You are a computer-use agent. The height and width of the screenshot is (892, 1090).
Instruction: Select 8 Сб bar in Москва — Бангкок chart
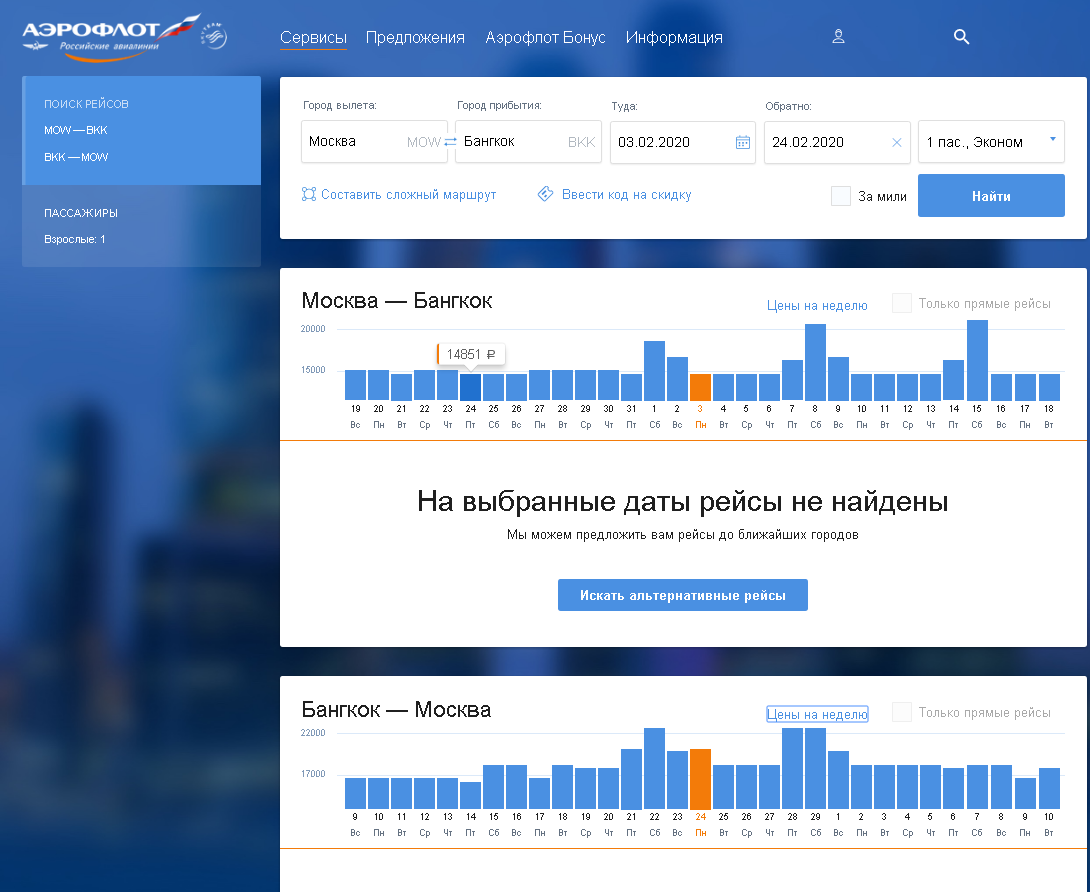coord(815,362)
